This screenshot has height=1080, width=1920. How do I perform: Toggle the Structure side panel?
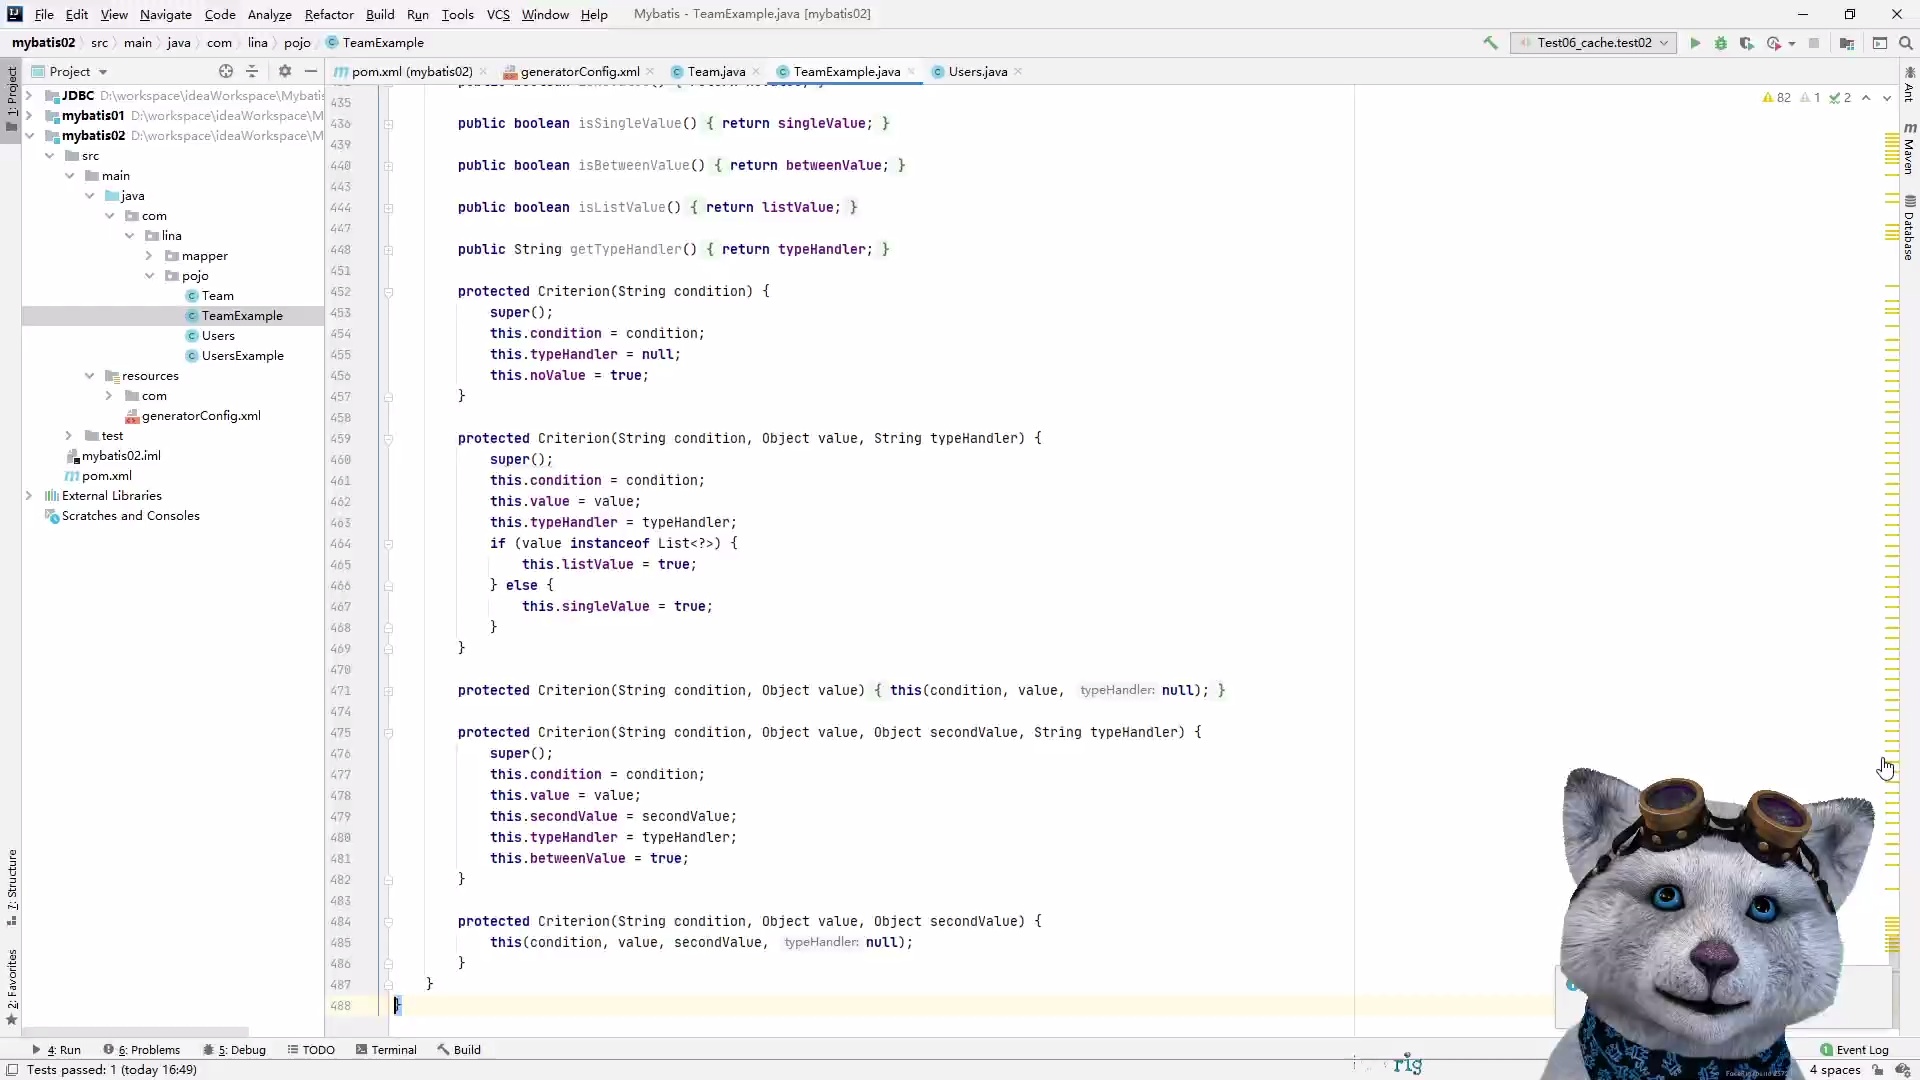click(12, 885)
